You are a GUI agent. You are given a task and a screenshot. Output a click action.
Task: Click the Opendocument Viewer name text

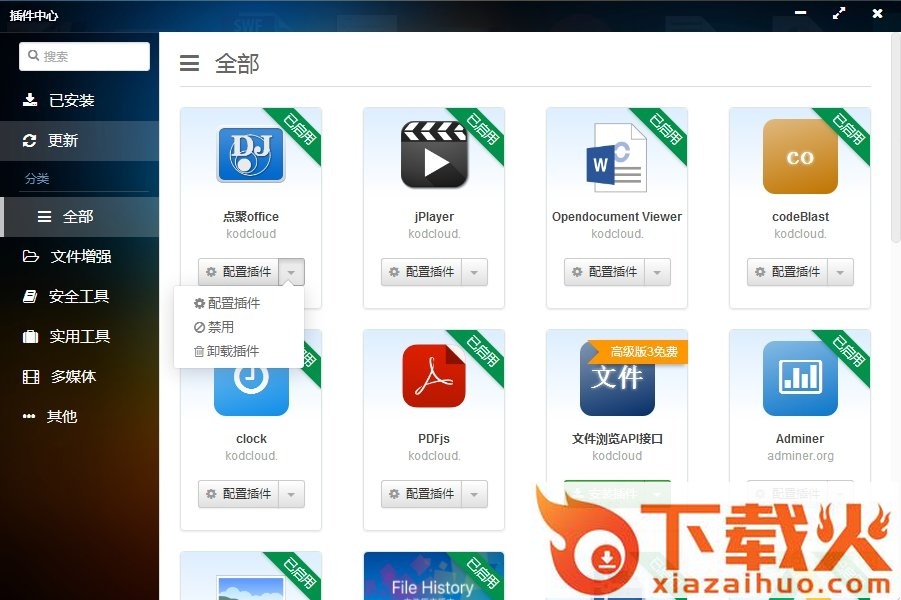pos(617,217)
